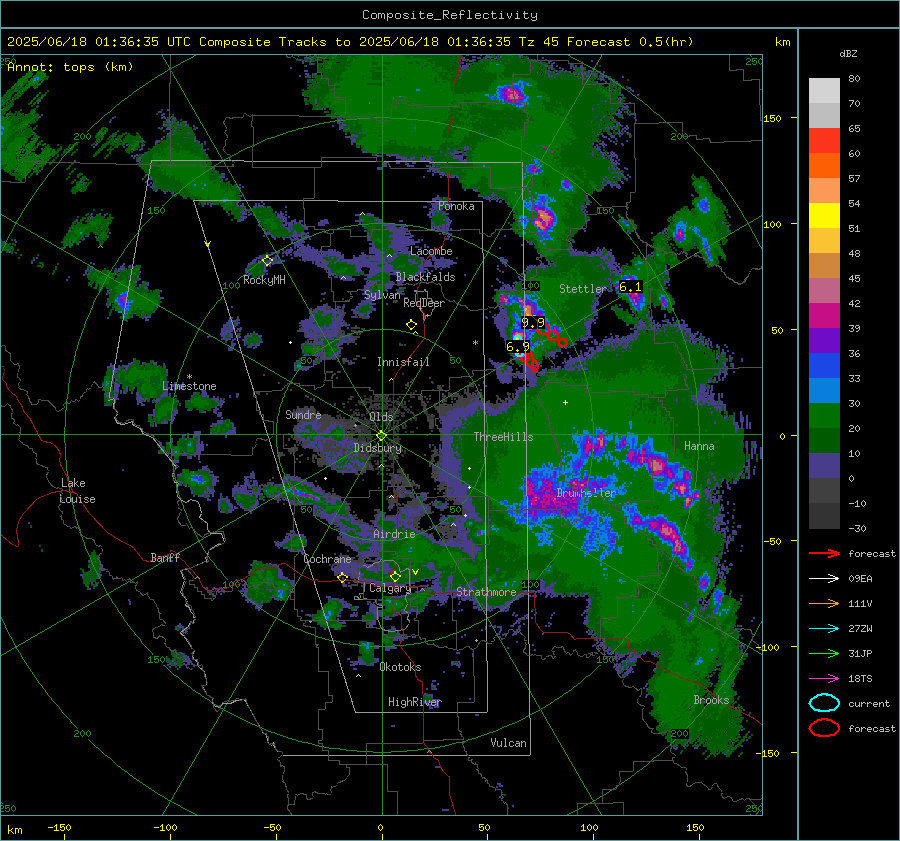The image size is (900, 841).
Task: Click the Limestone label
Action: click(x=189, y=386)
